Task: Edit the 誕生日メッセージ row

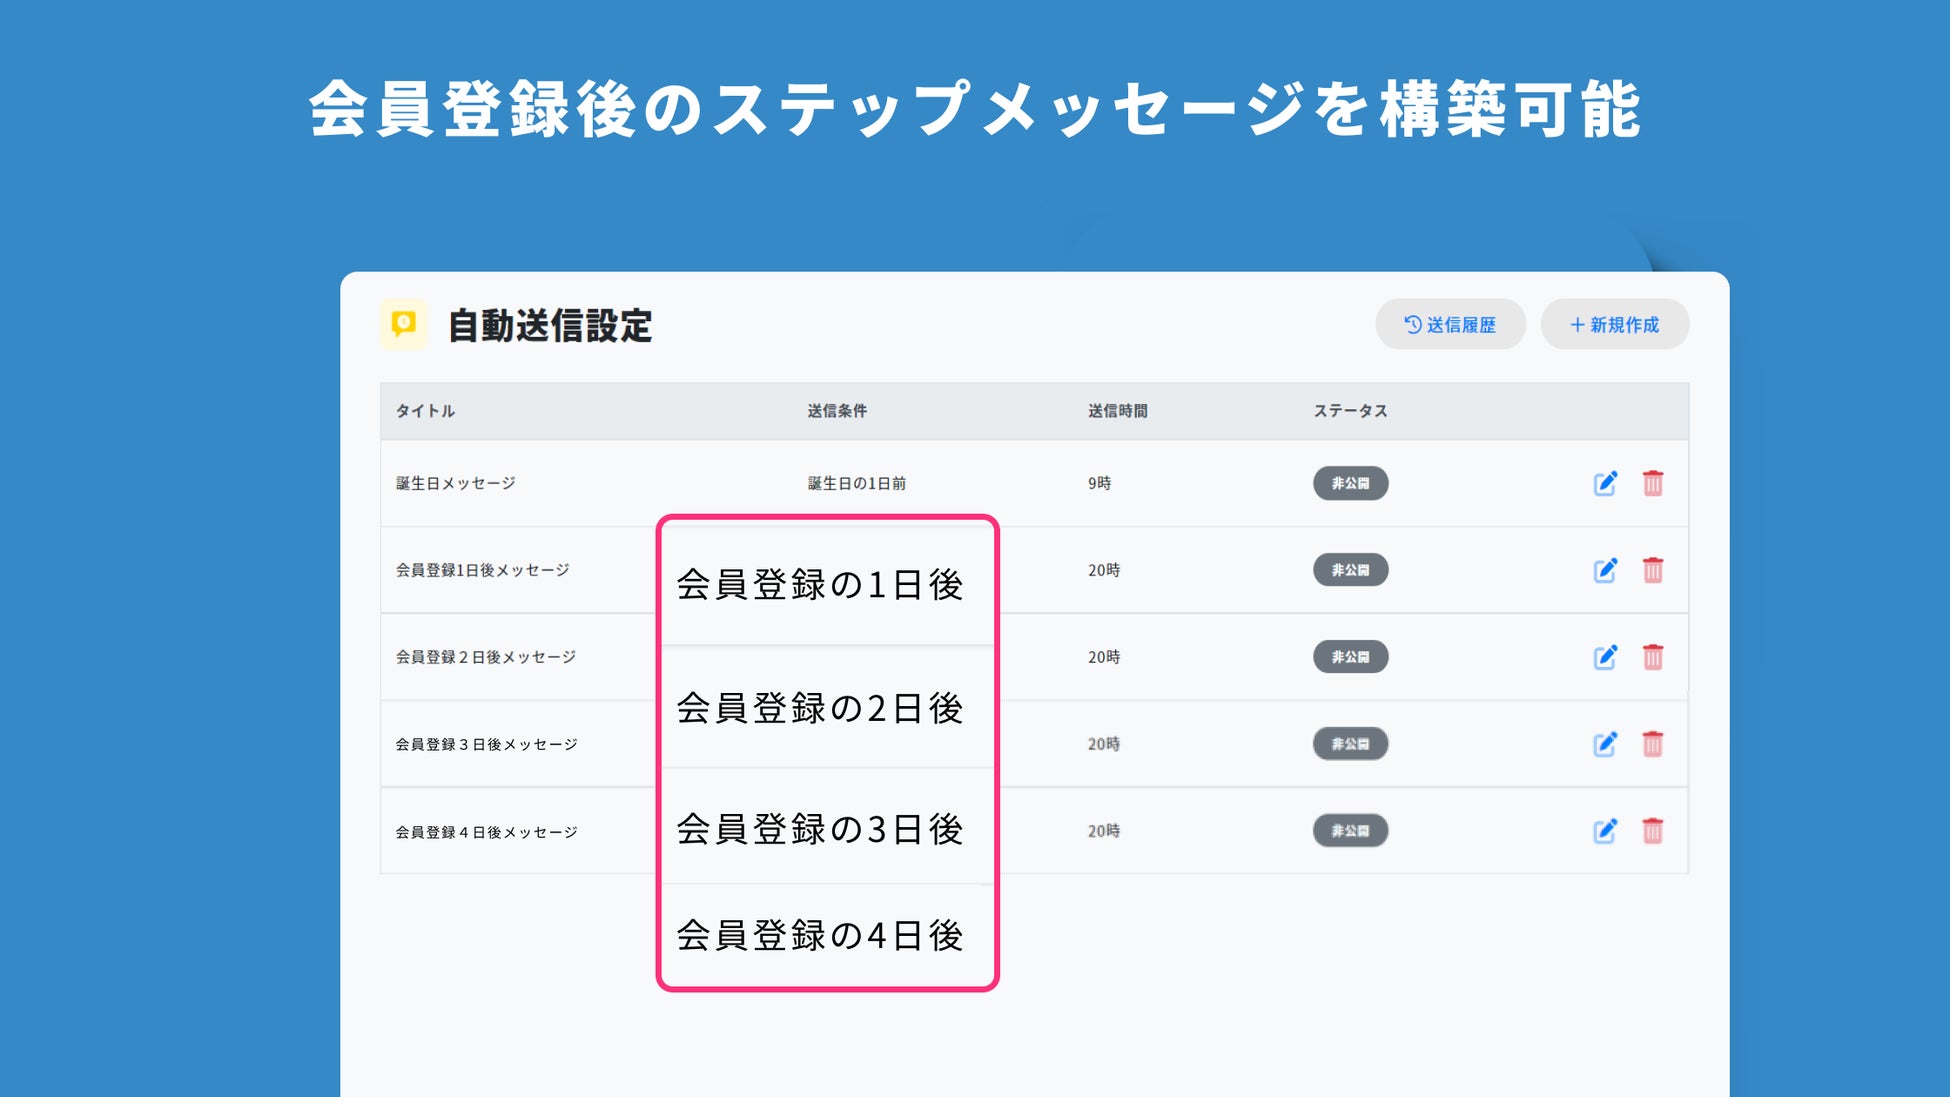Action: 1605,483
